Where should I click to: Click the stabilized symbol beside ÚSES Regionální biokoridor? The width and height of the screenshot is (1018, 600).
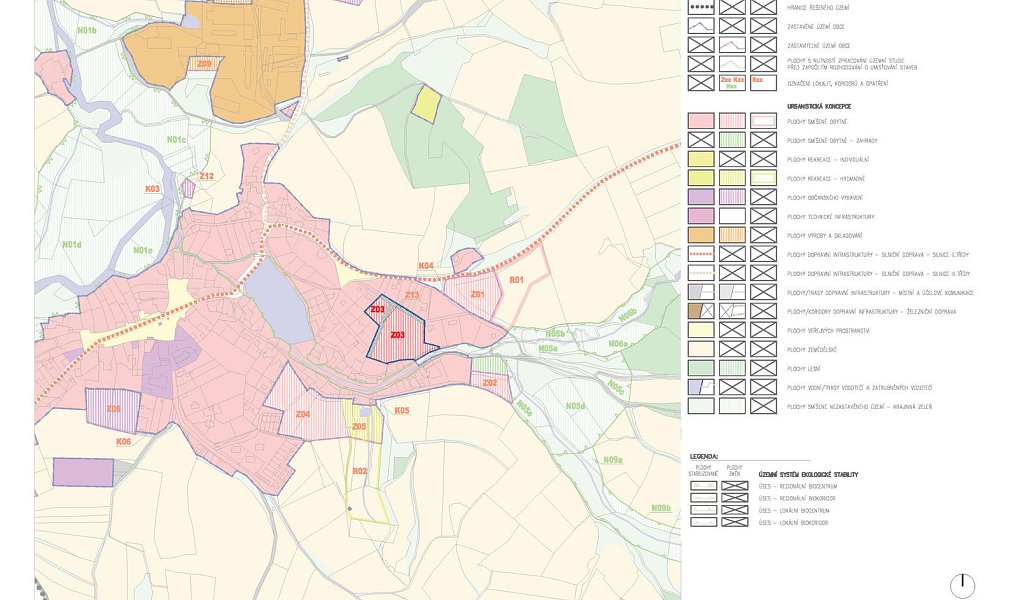703,498
